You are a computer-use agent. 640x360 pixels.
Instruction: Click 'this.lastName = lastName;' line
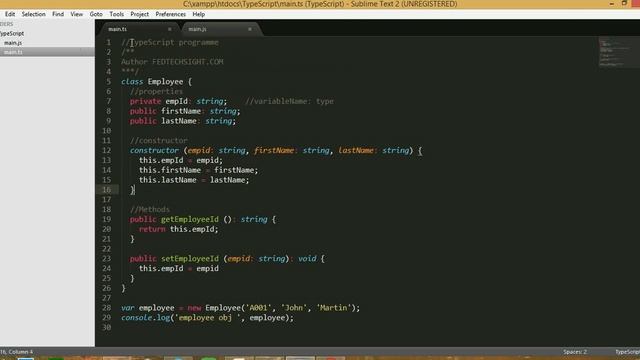[194, 180]
